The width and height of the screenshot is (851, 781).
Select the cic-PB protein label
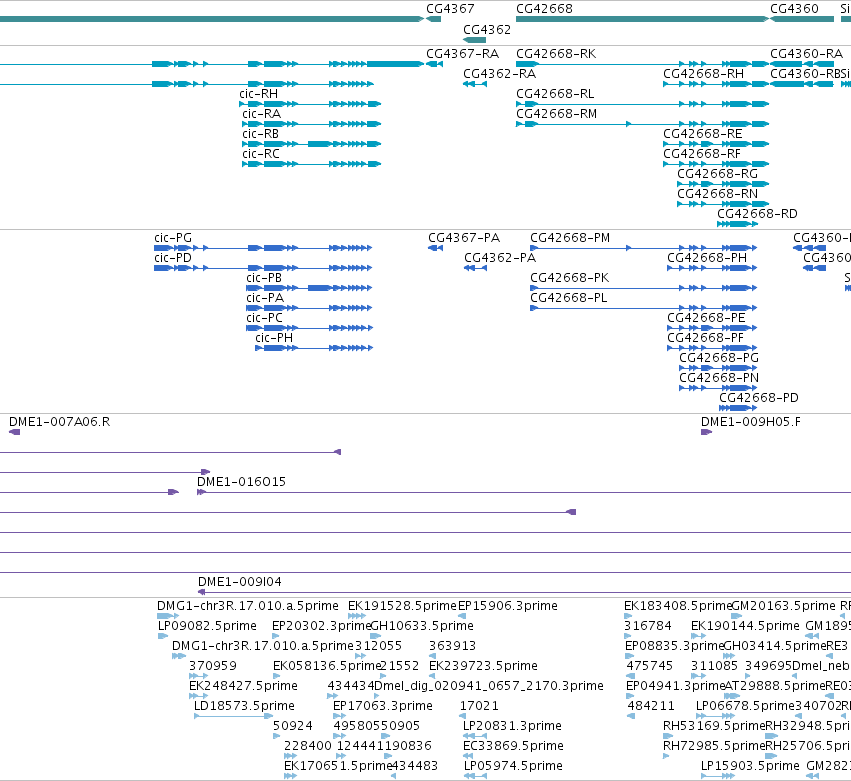264,278
